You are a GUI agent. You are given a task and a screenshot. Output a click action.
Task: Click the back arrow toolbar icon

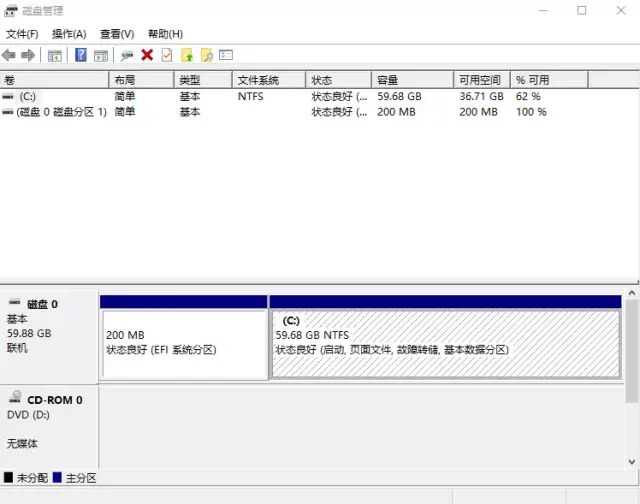[x=10, y=55]
